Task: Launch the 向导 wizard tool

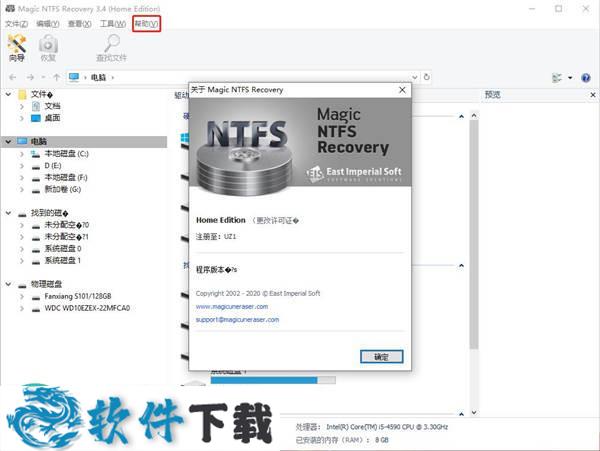Action: pyautogui.click(x=17, y=47)
